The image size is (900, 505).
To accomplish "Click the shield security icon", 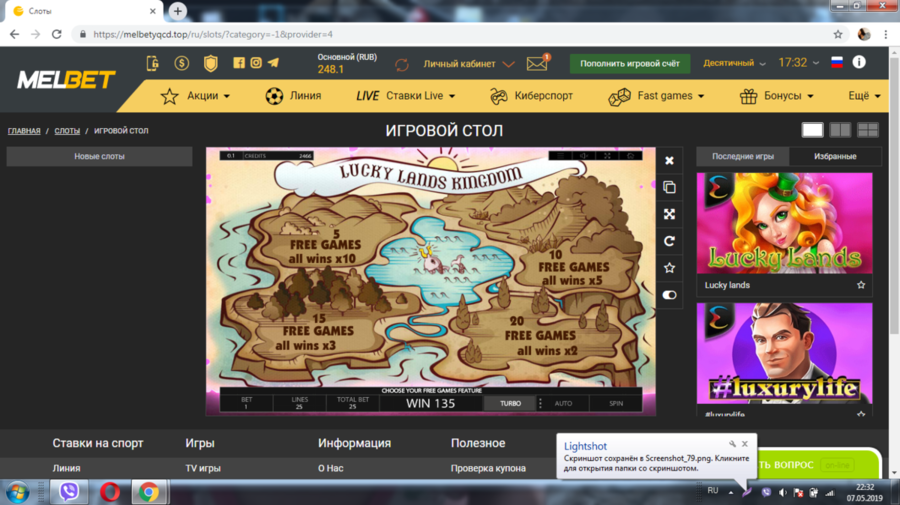I will coord(211,63).
